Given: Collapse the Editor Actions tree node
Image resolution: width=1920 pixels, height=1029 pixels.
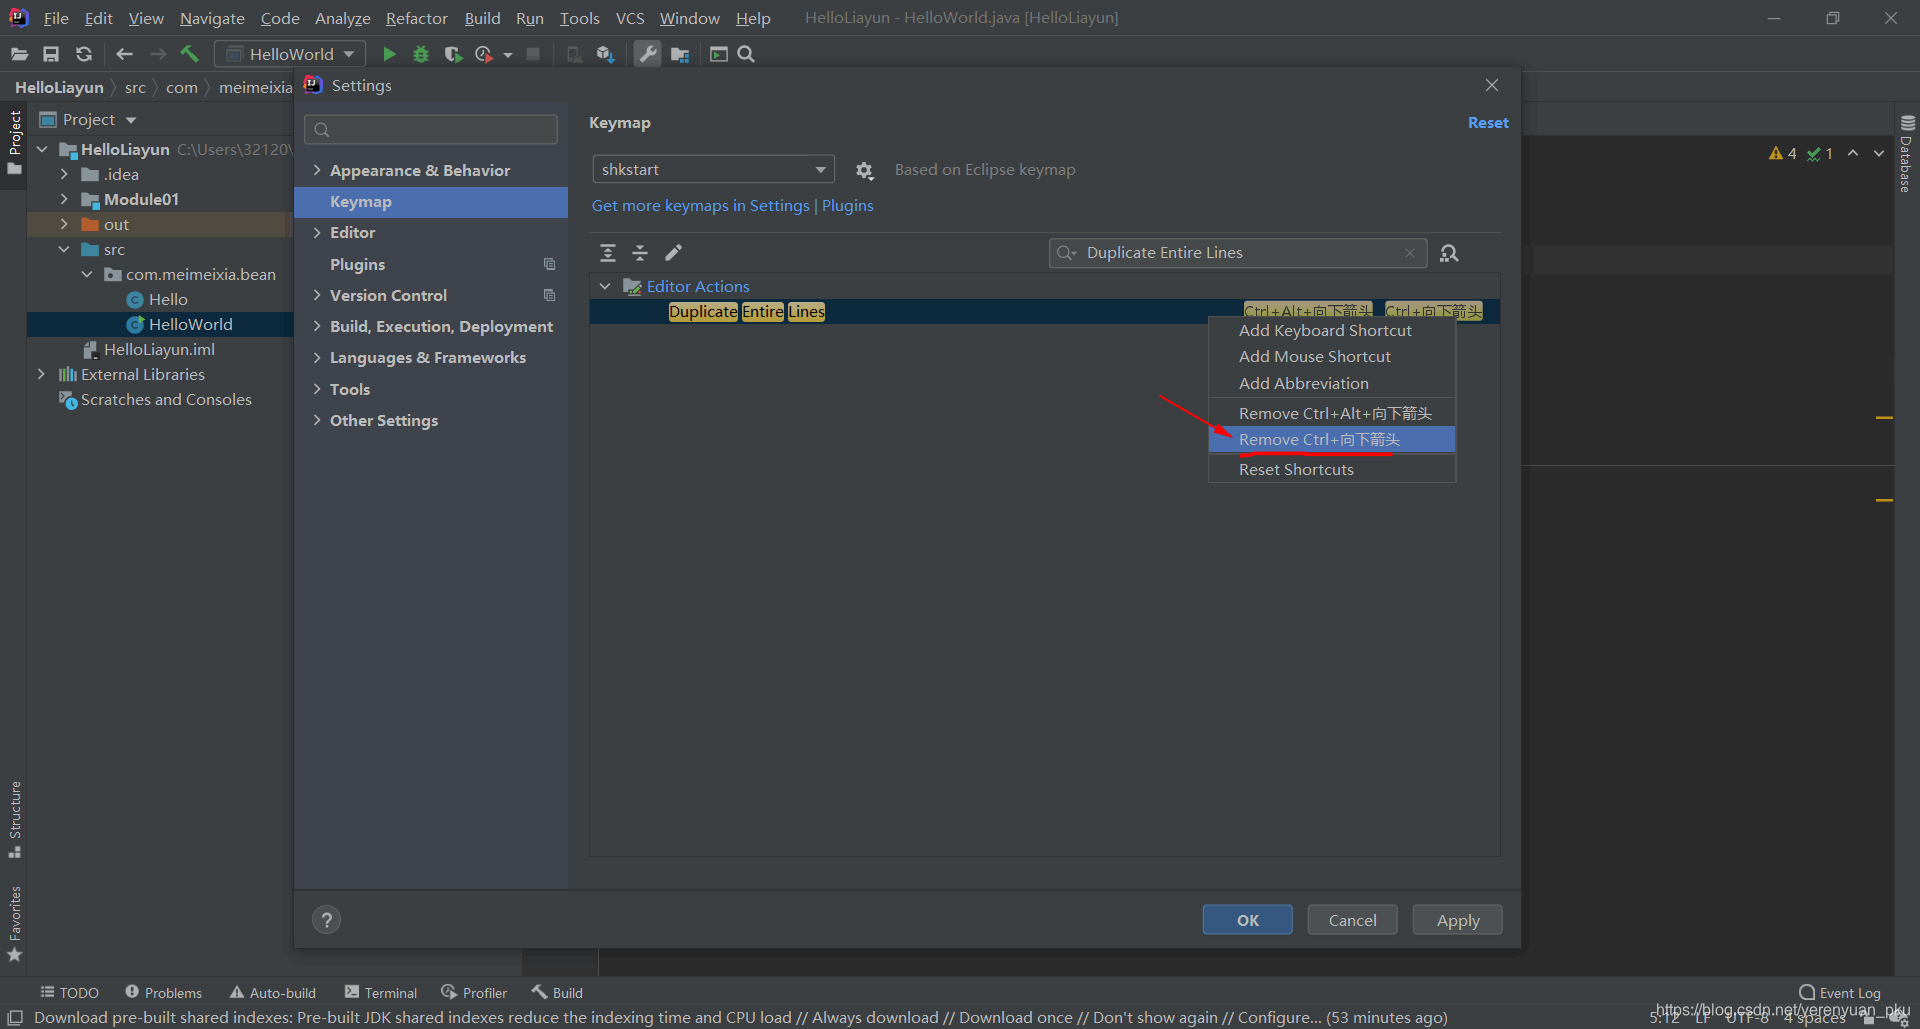Looking at the screenshot, I should click(605, 286).
